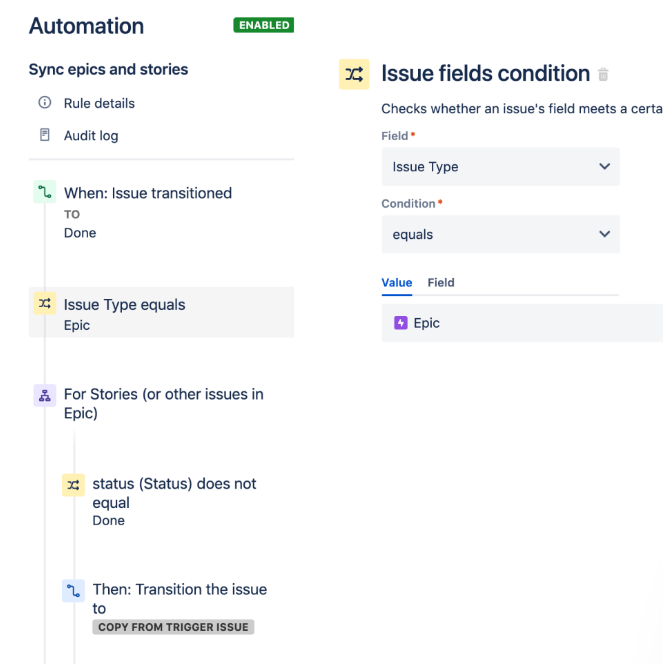663x664 pixels.
Task: Click the ENABLED status badge
Action: pyautogui.click(x=264, y=25)
